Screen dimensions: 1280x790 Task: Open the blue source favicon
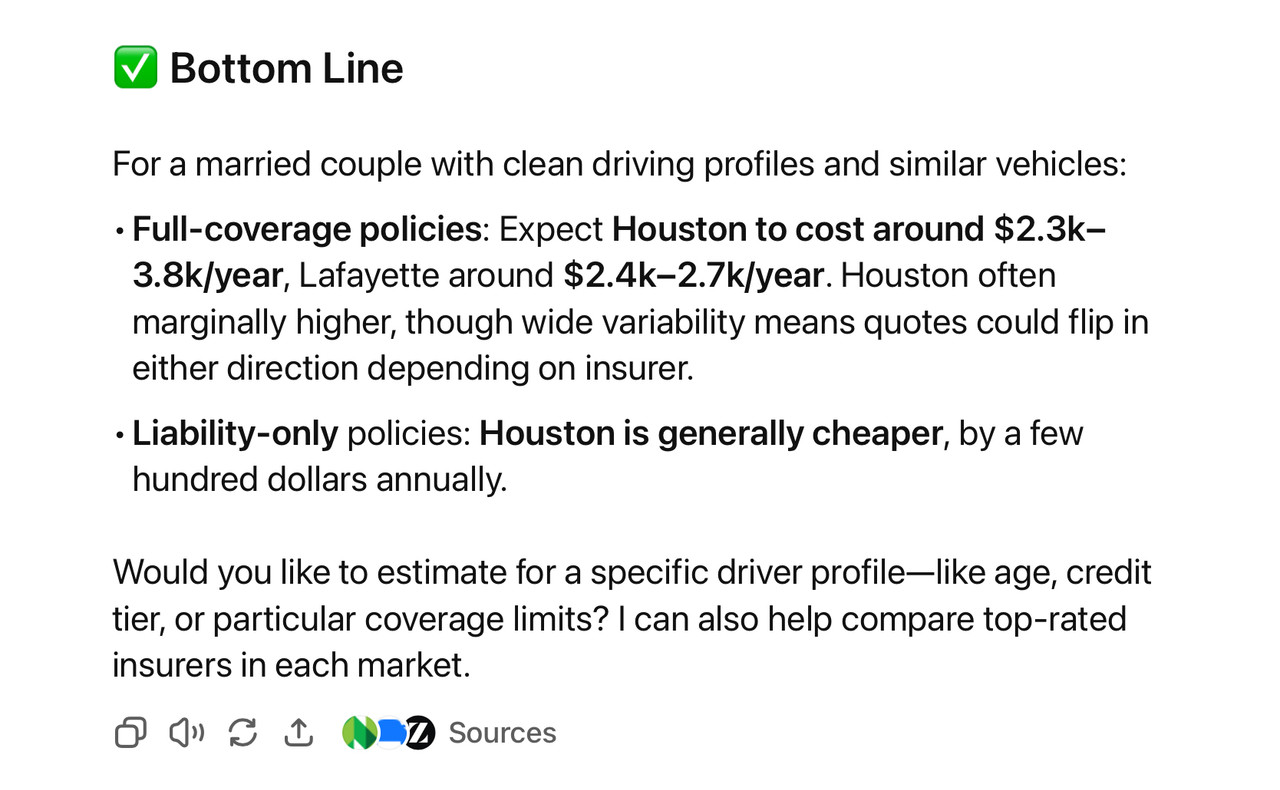(391, 733)
